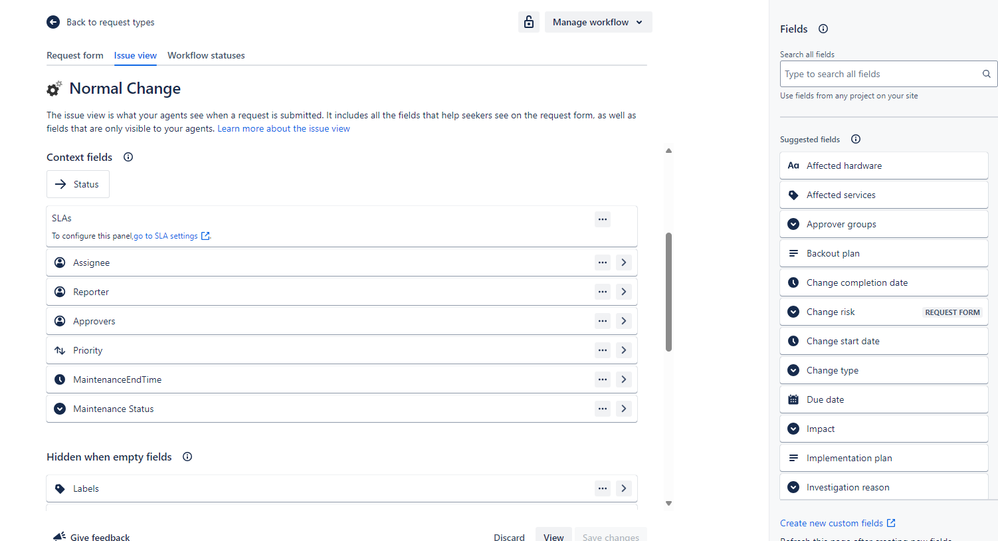Open more options for SLAs panel
The height and width of the screenshot is (541, 998).
[602, 220]
